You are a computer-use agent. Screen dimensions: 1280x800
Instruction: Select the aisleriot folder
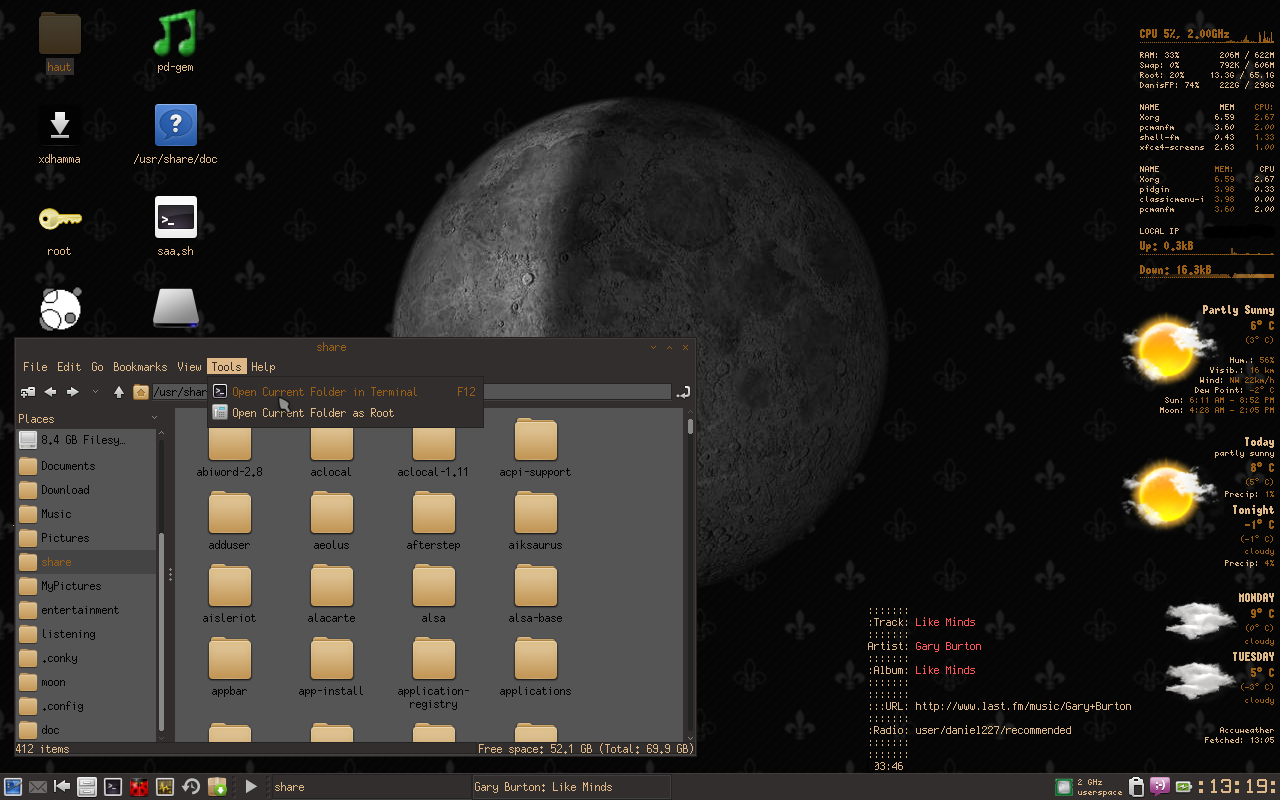click(230, 593)
